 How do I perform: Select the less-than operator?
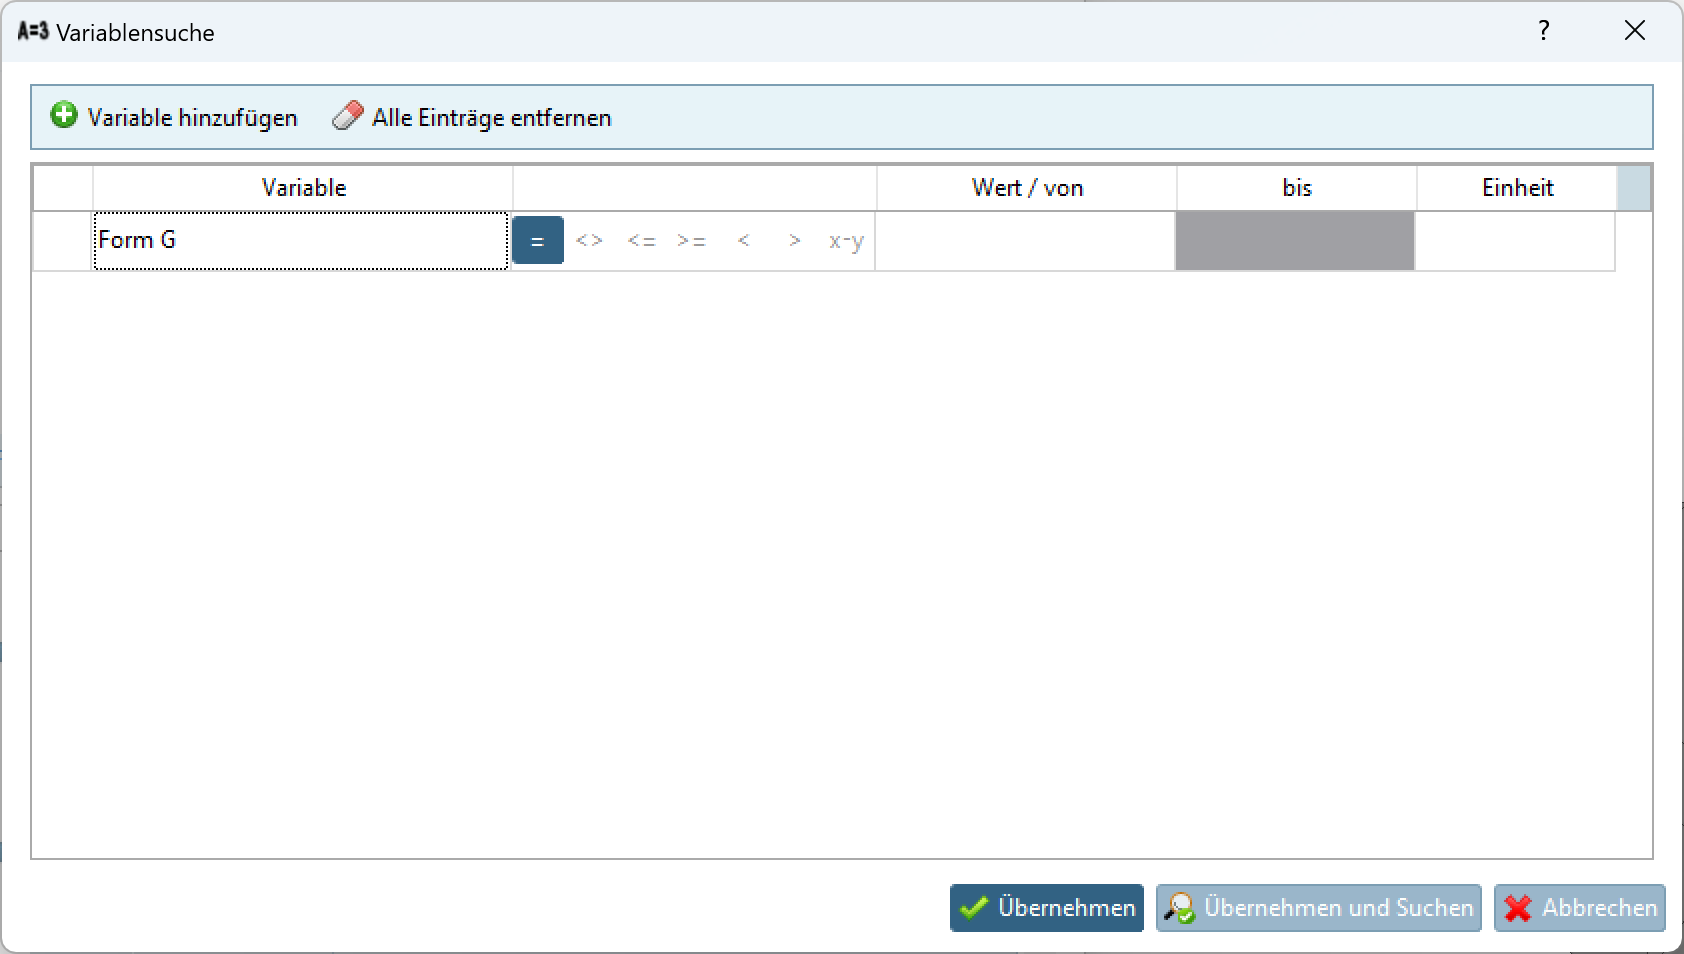click(744, 241)
